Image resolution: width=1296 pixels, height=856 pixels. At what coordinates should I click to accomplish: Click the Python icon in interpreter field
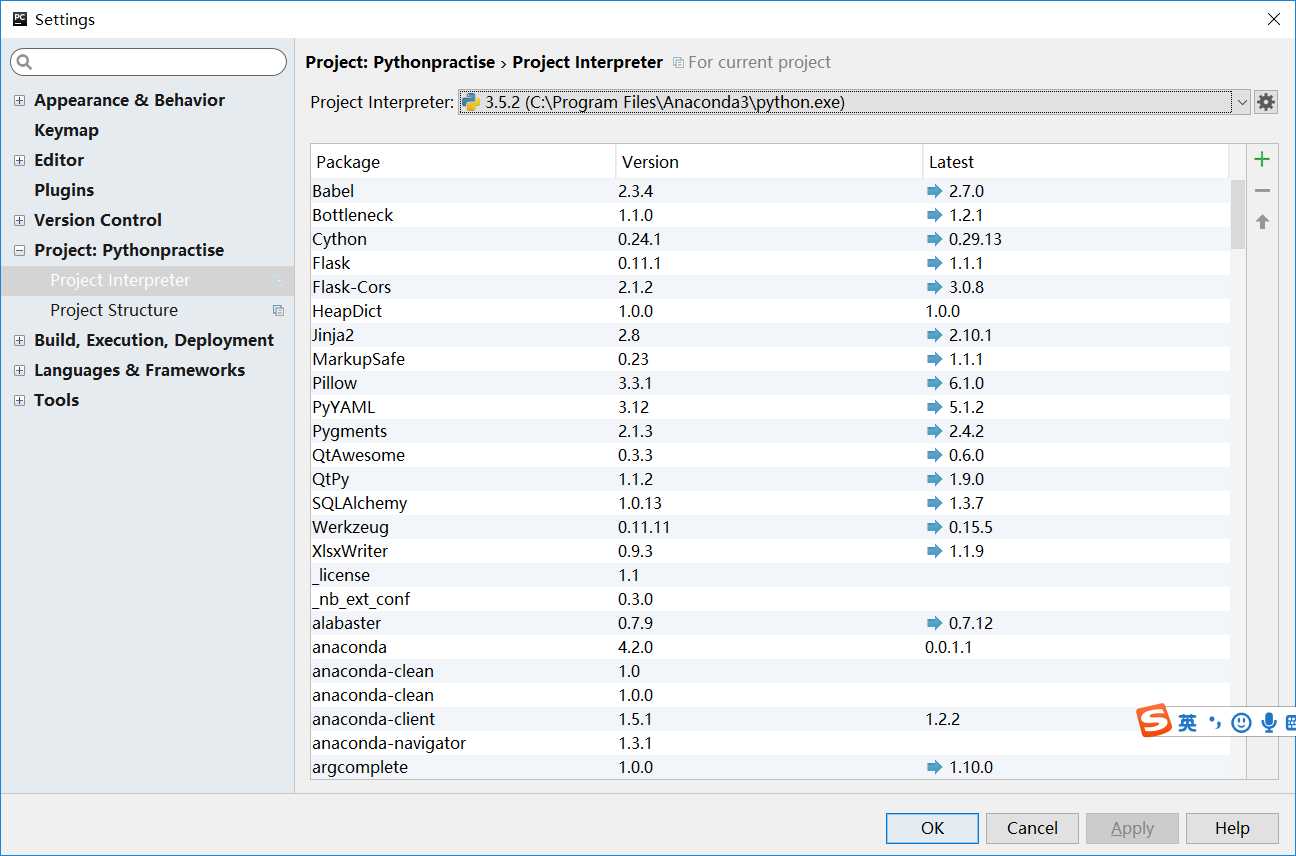pyautogui.click(x=470, y=102)
